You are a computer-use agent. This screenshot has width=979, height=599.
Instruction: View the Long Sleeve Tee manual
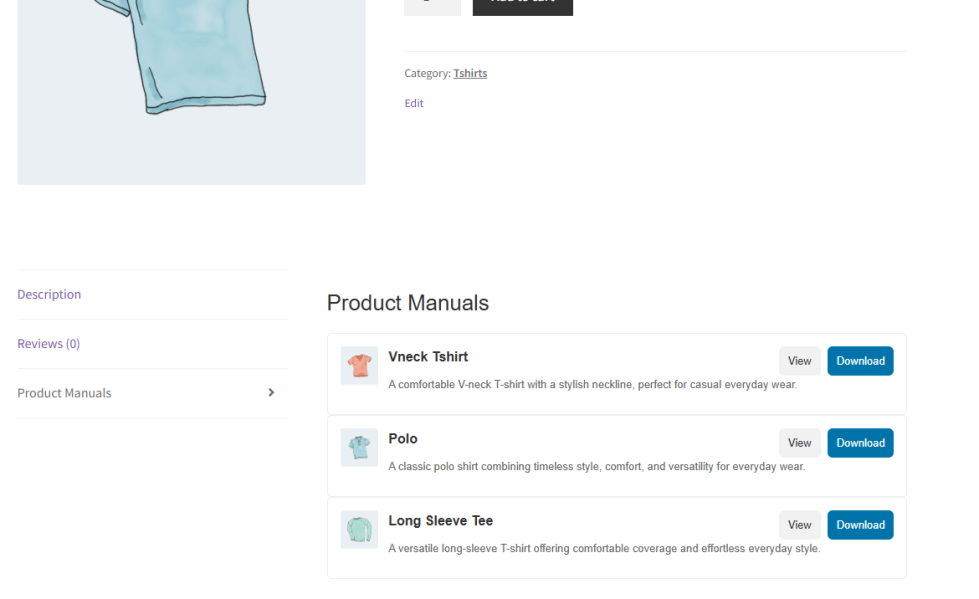(x=799, y=525)
